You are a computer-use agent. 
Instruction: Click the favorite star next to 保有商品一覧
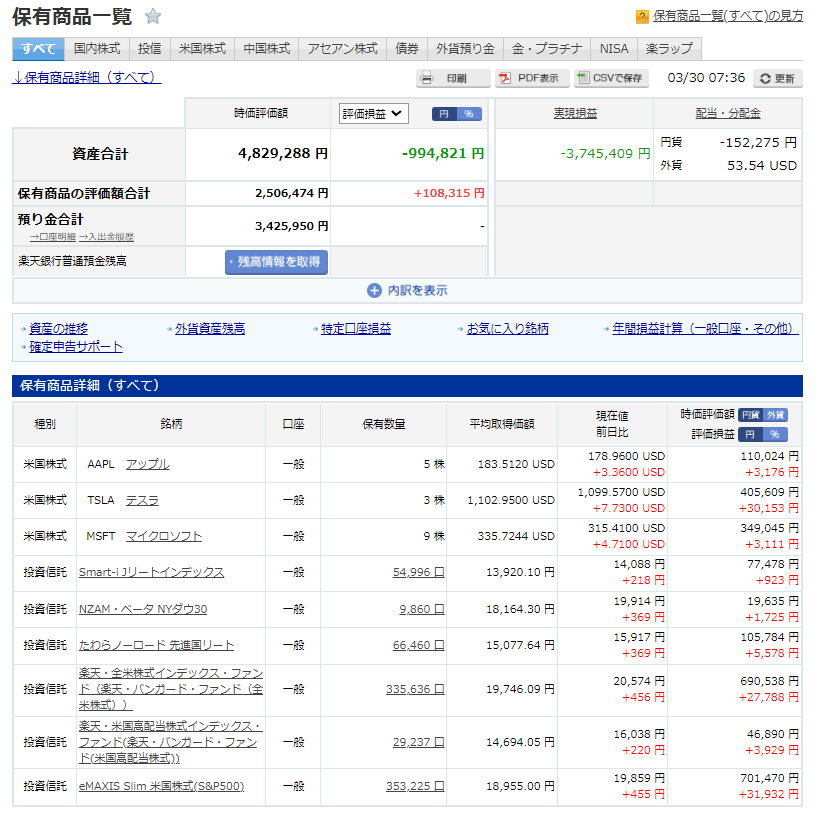click(x=152, y=16)
